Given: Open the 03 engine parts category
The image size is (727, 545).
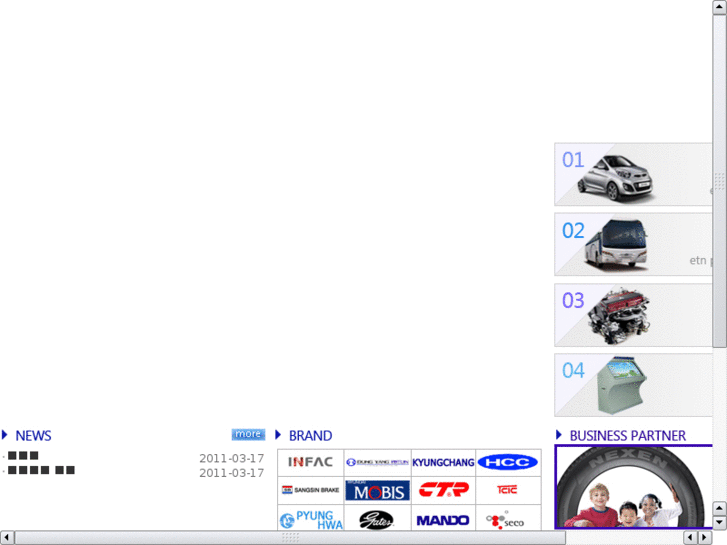Looking at the screenshot, I should pos(633,315).
